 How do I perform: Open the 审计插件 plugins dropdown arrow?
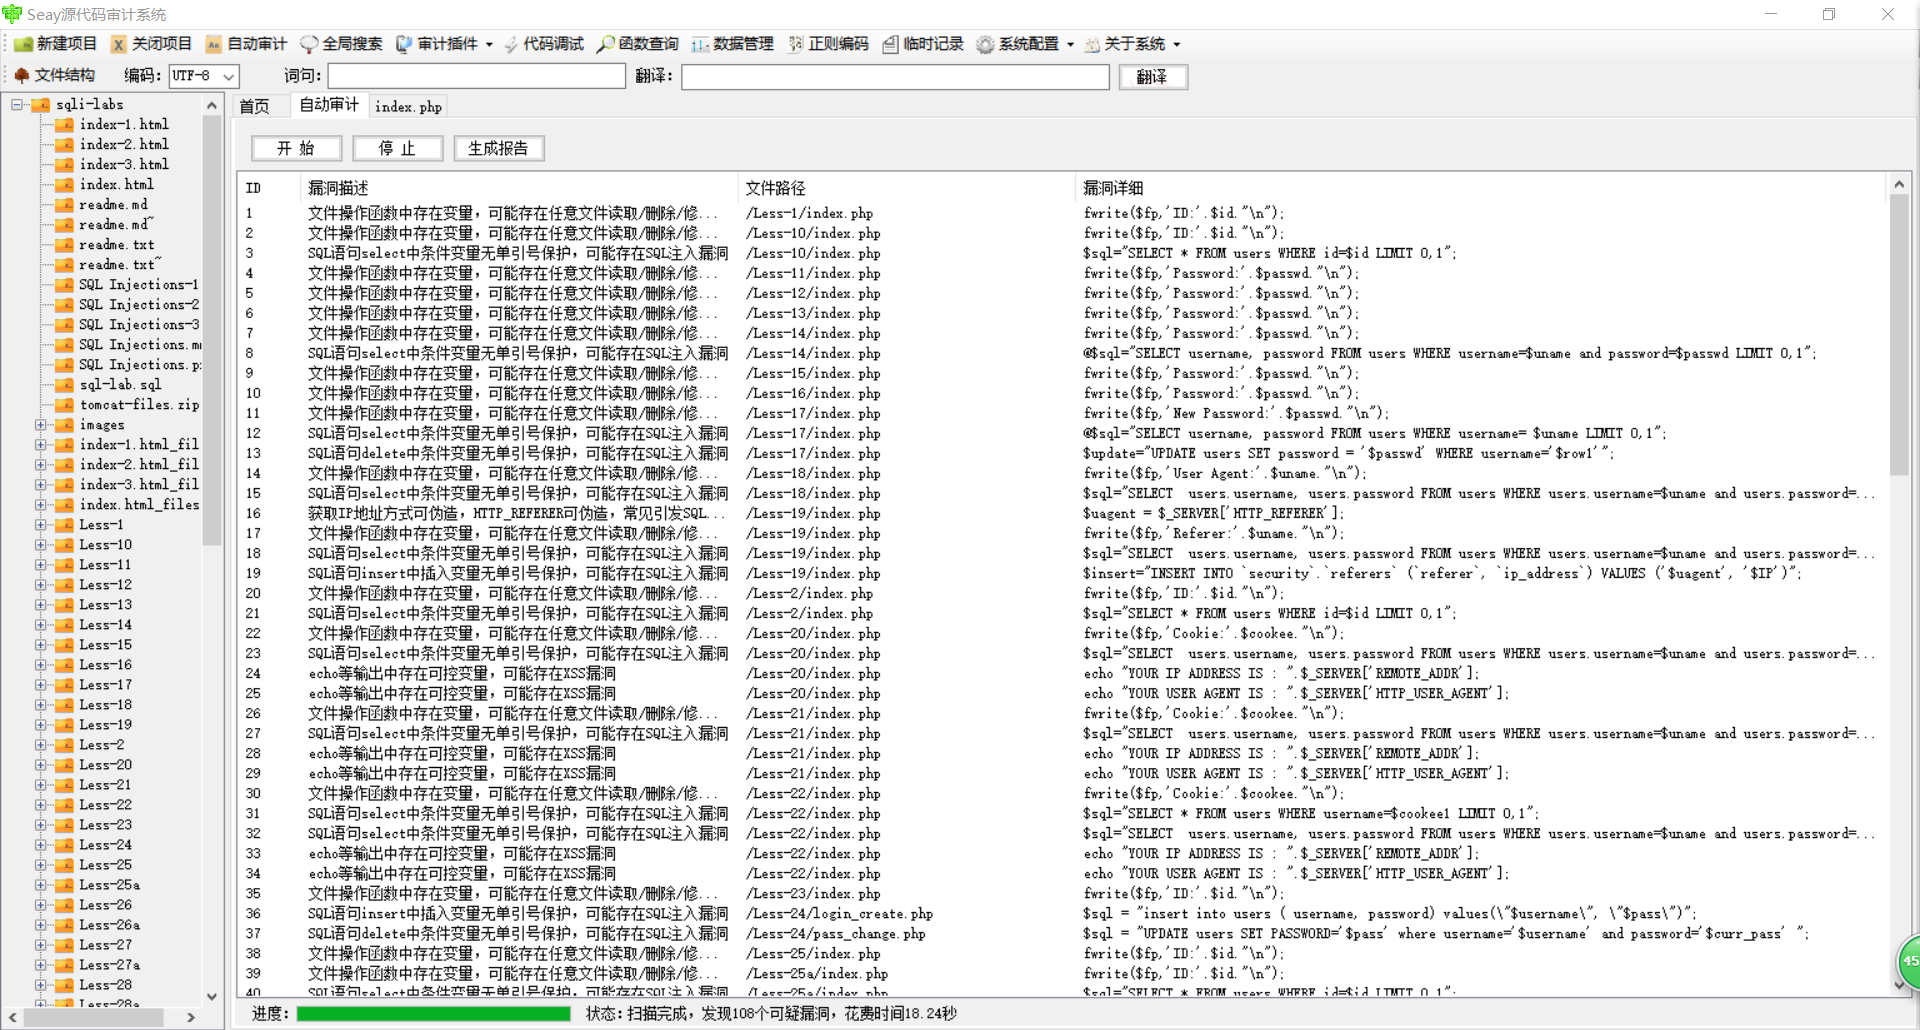pos(487,44)
